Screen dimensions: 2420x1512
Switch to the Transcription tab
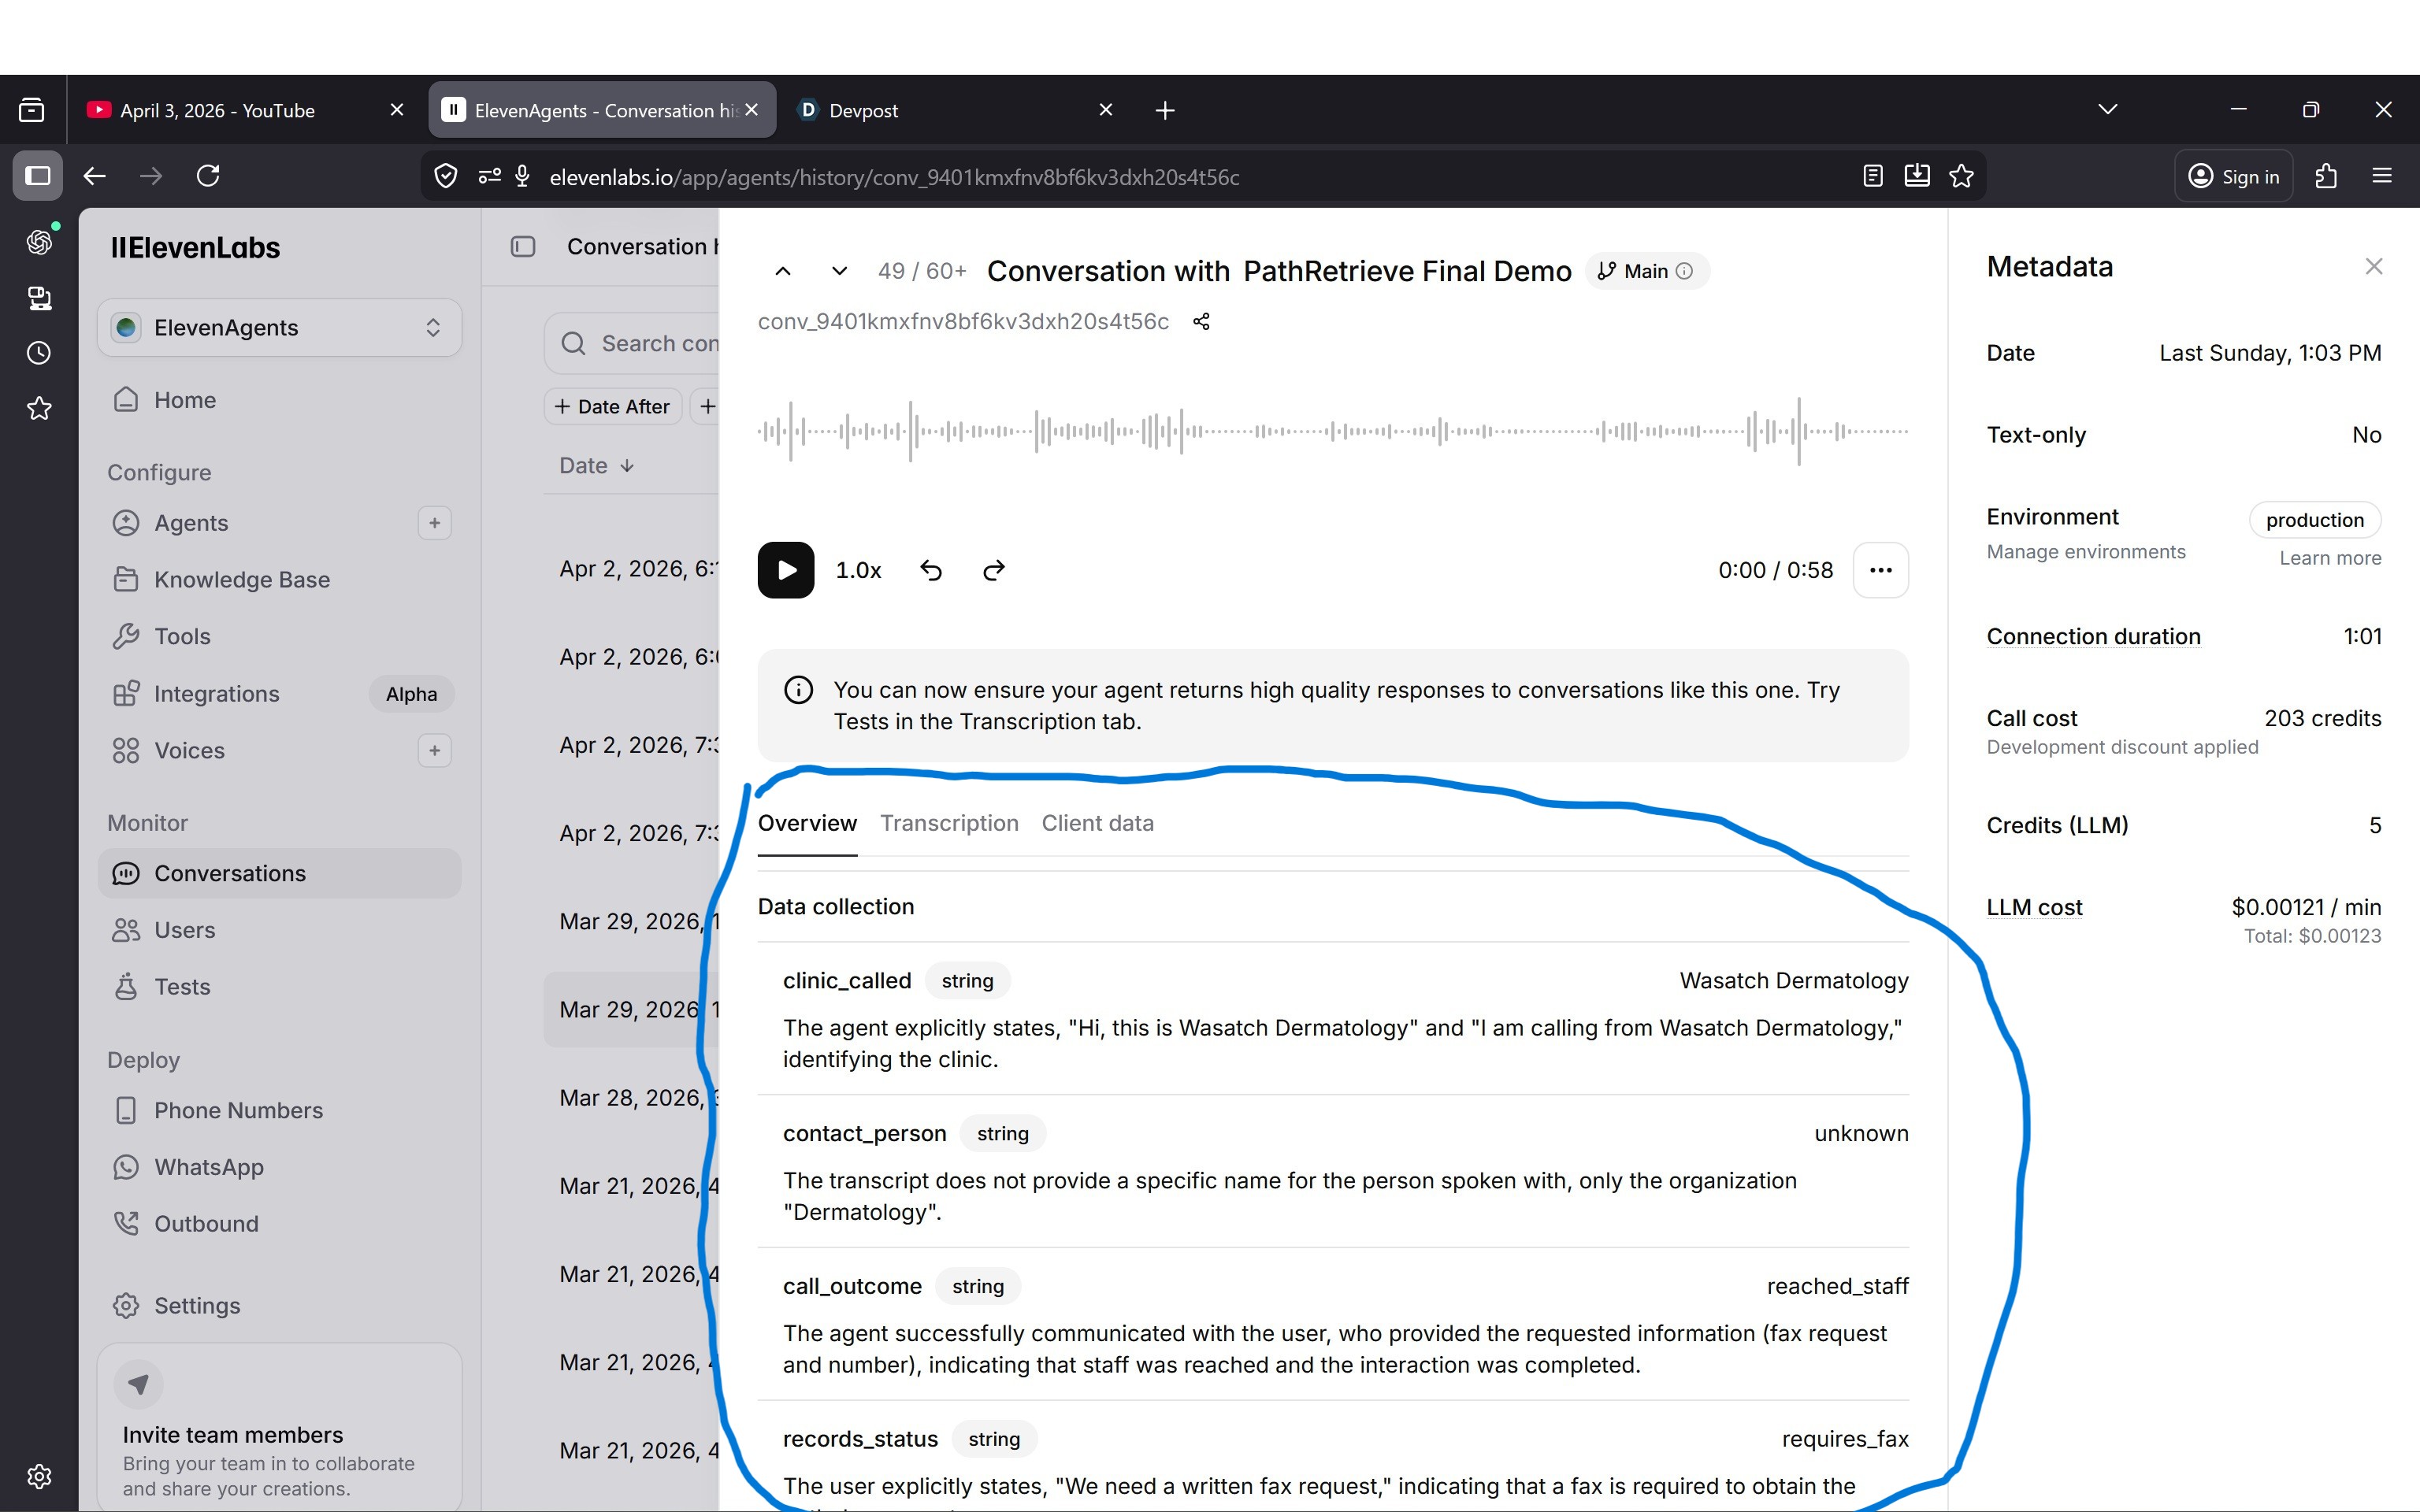click(x=949, y=823)
